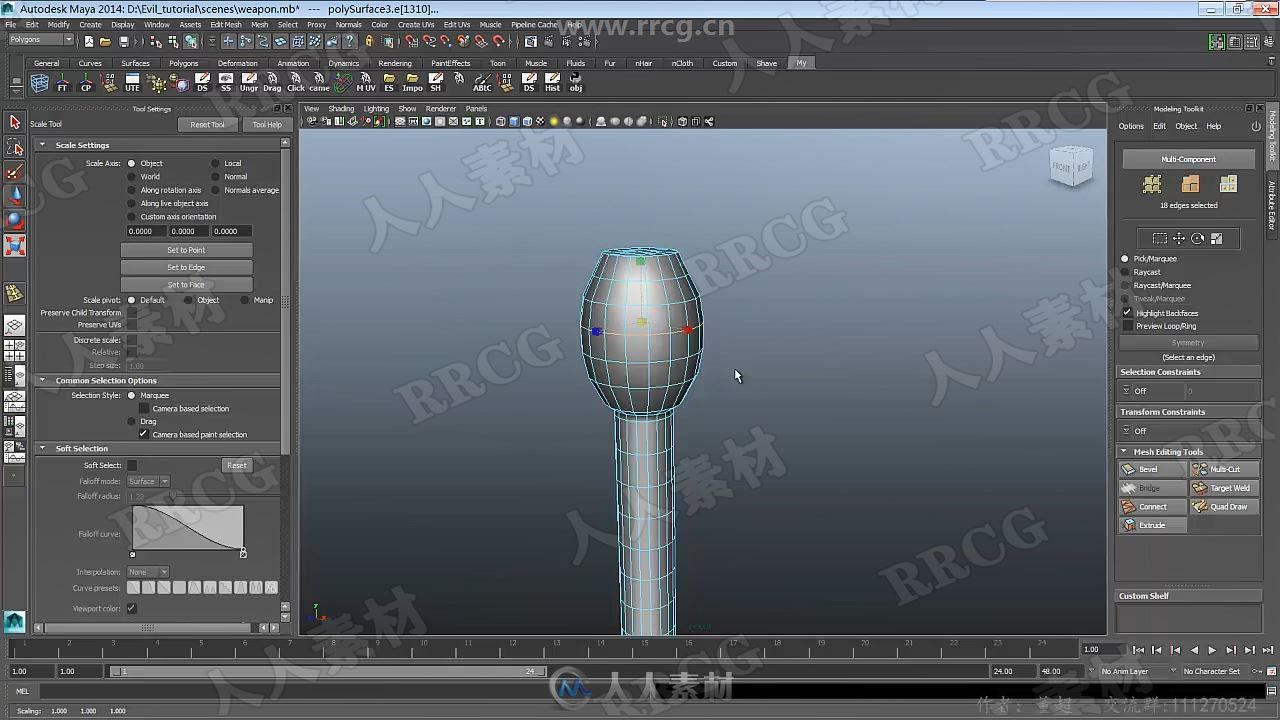Collapse Mesh Editing Tools section
The height and width of the screenshot is (720, 1280).
tap(1124, 452)
